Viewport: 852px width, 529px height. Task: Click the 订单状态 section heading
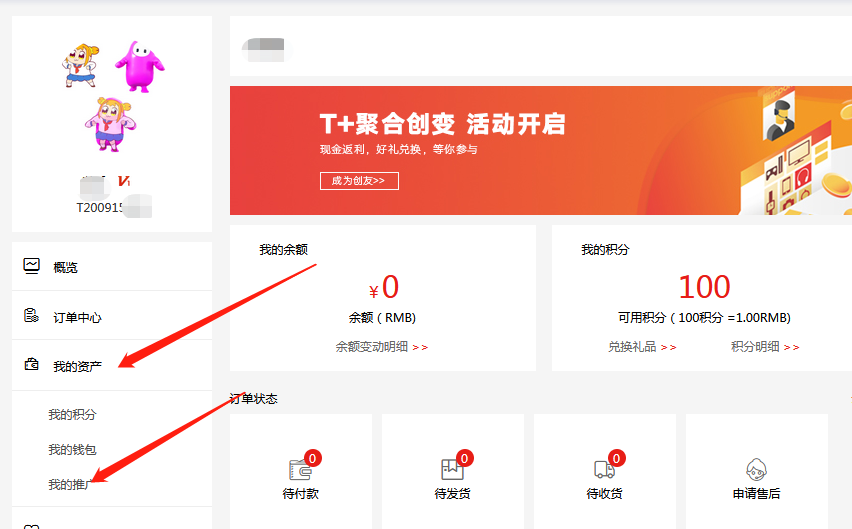(253, 399)
